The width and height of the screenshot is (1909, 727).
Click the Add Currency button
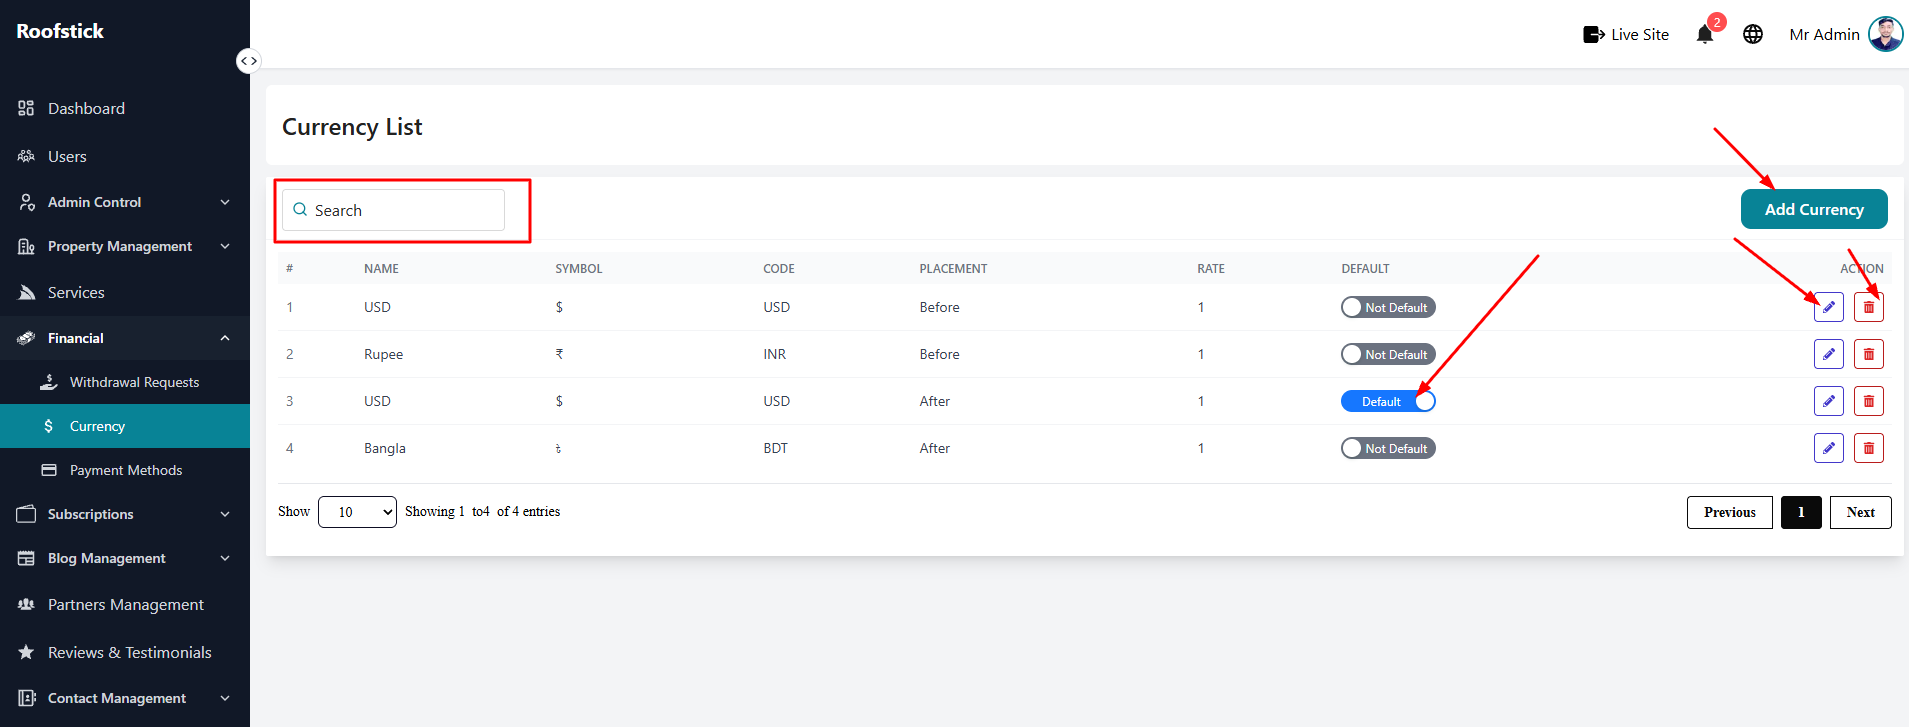coord(1814,209)
